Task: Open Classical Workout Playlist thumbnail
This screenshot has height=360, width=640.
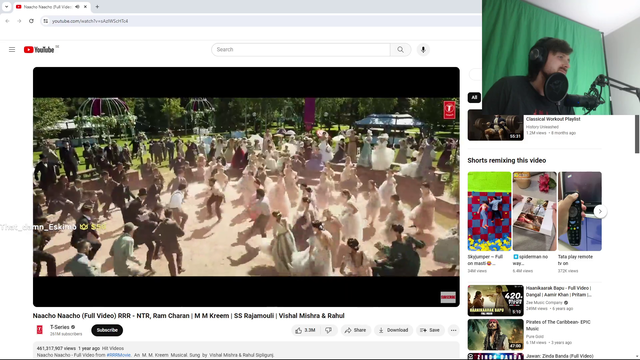Action: click(x=495, y=127)
